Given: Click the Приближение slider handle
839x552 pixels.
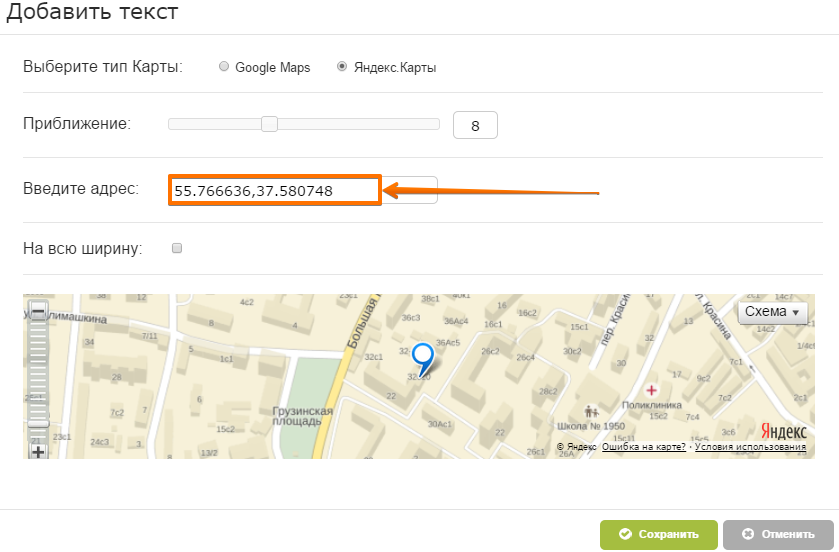Looking at the screenshot, I should click(x=269, y=124).
